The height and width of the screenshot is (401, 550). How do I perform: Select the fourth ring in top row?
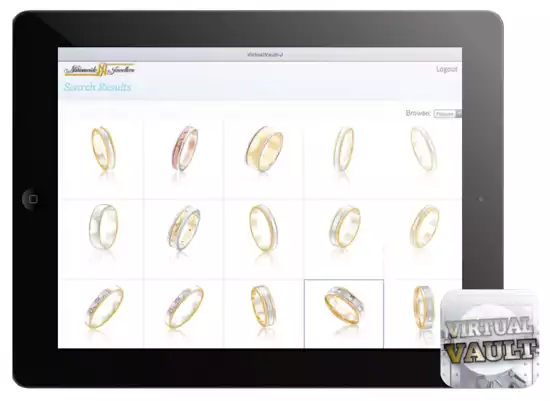coord(343,149)
